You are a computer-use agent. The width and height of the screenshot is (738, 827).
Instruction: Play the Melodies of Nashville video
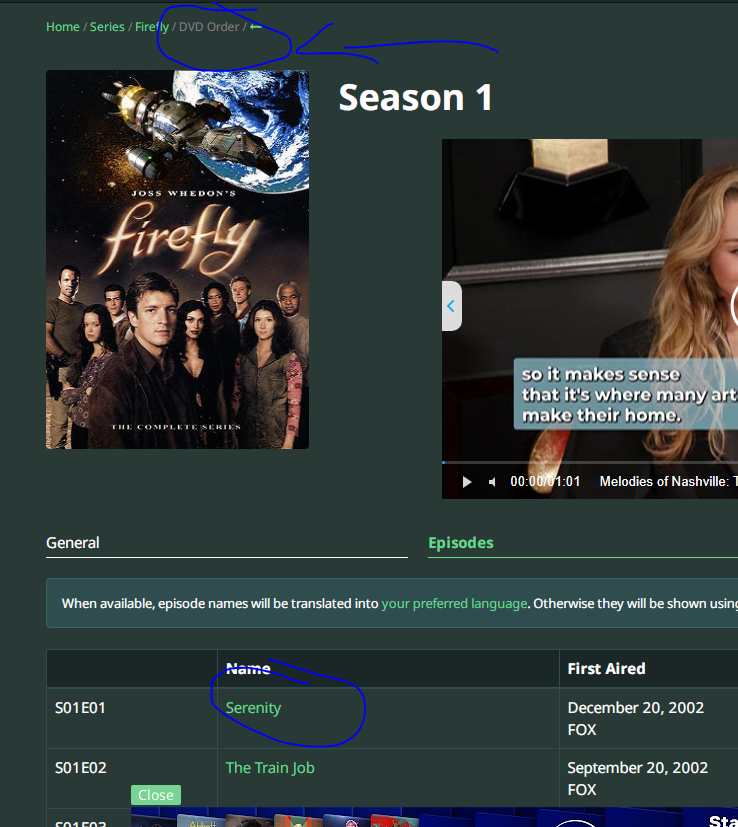(466, 482)
